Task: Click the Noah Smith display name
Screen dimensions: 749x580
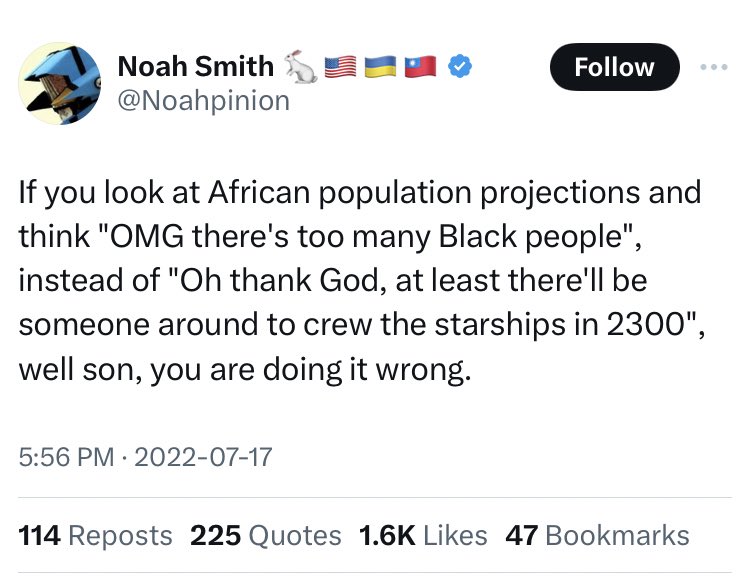Action: [195, 66]
